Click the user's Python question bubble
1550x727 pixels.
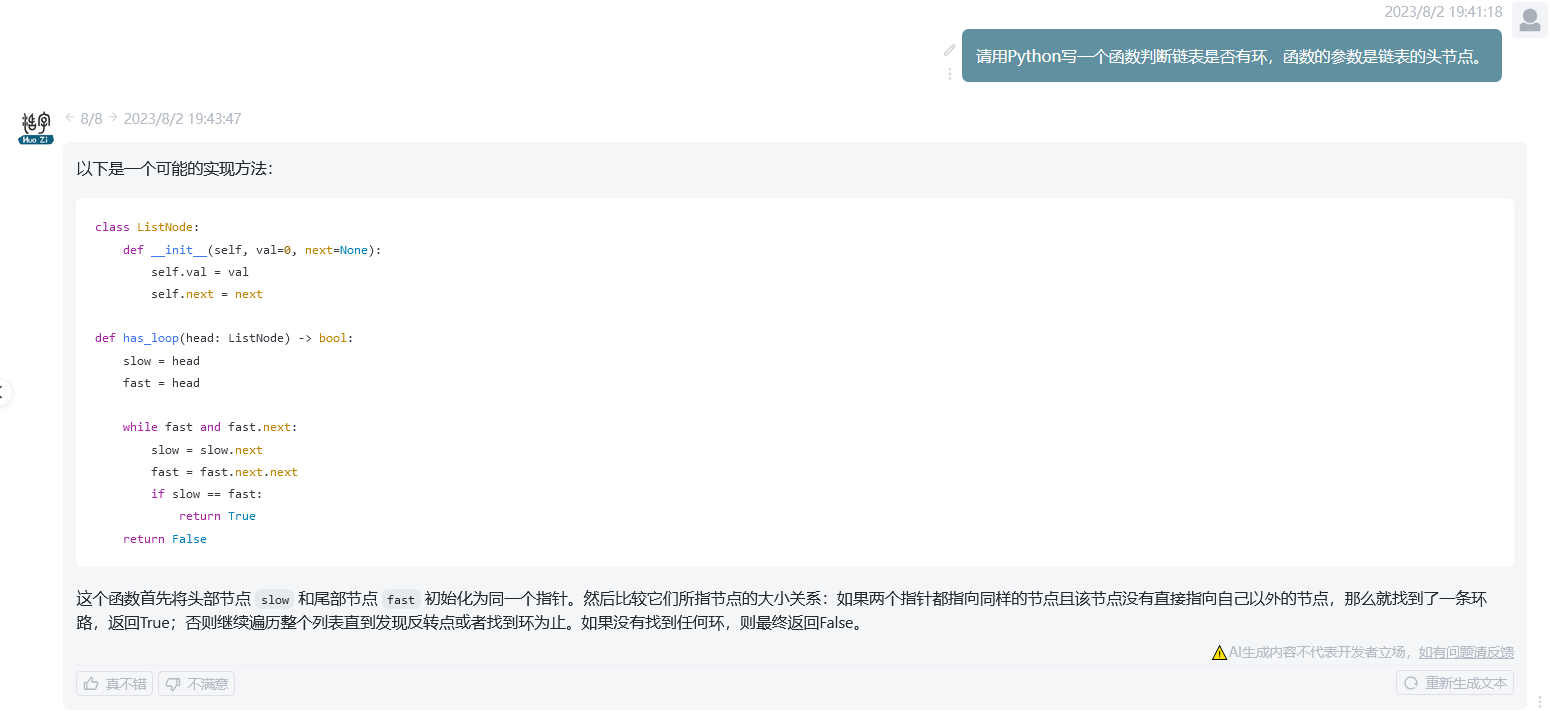(x=1231, y=55)
